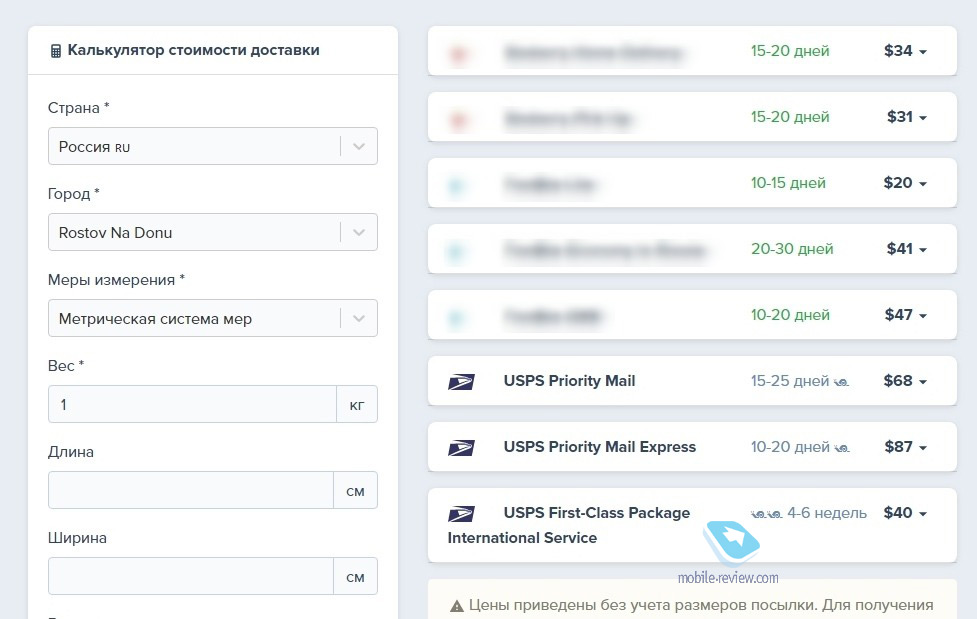Screen dimensions: 977x619
Task: Click the USPS eagle logo for Priority Mail
Action: (x=461, y=381)
